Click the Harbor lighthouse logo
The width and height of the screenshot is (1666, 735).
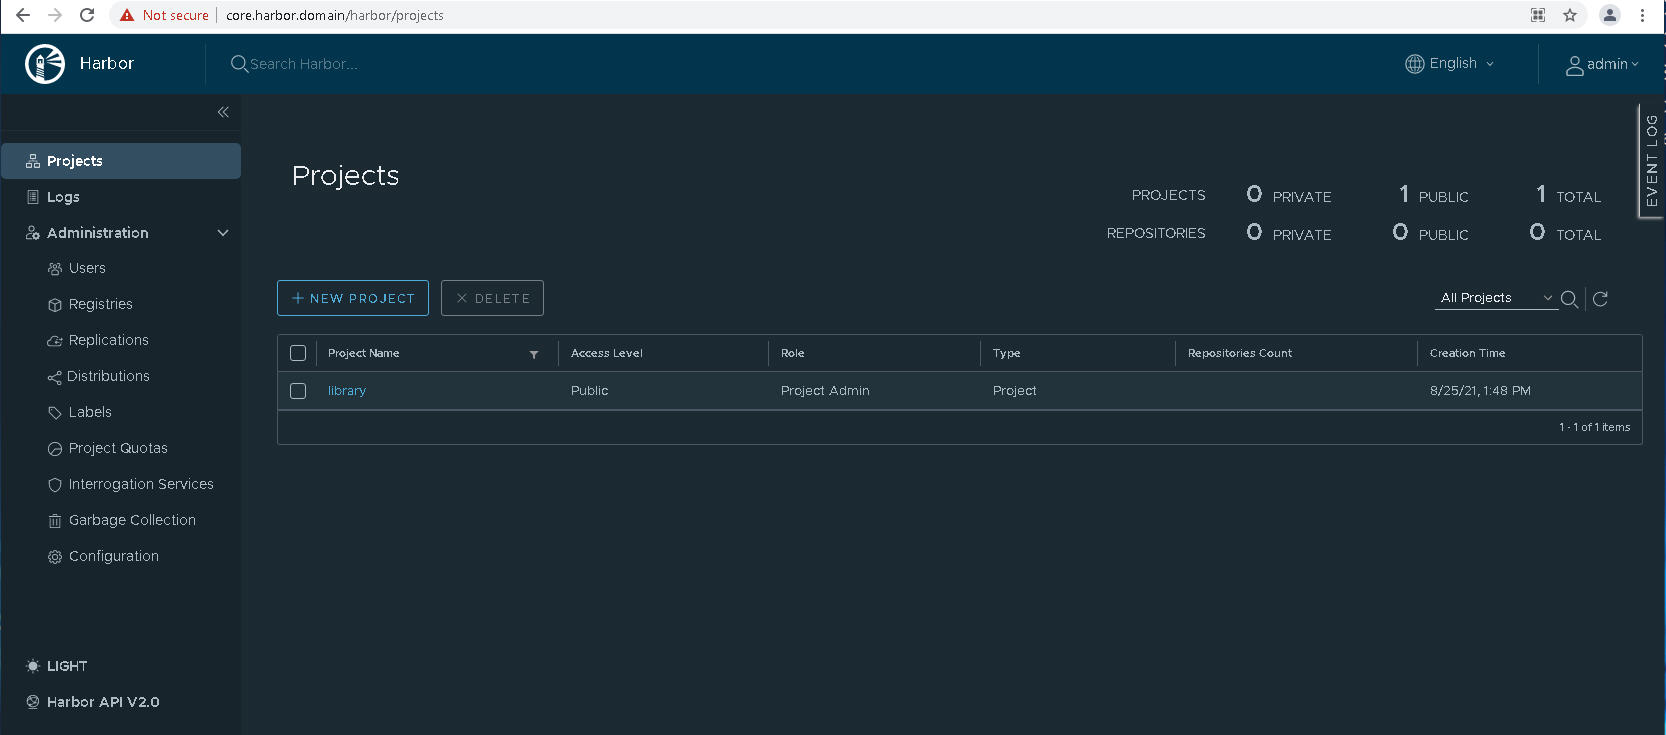(x=45, y=64)
